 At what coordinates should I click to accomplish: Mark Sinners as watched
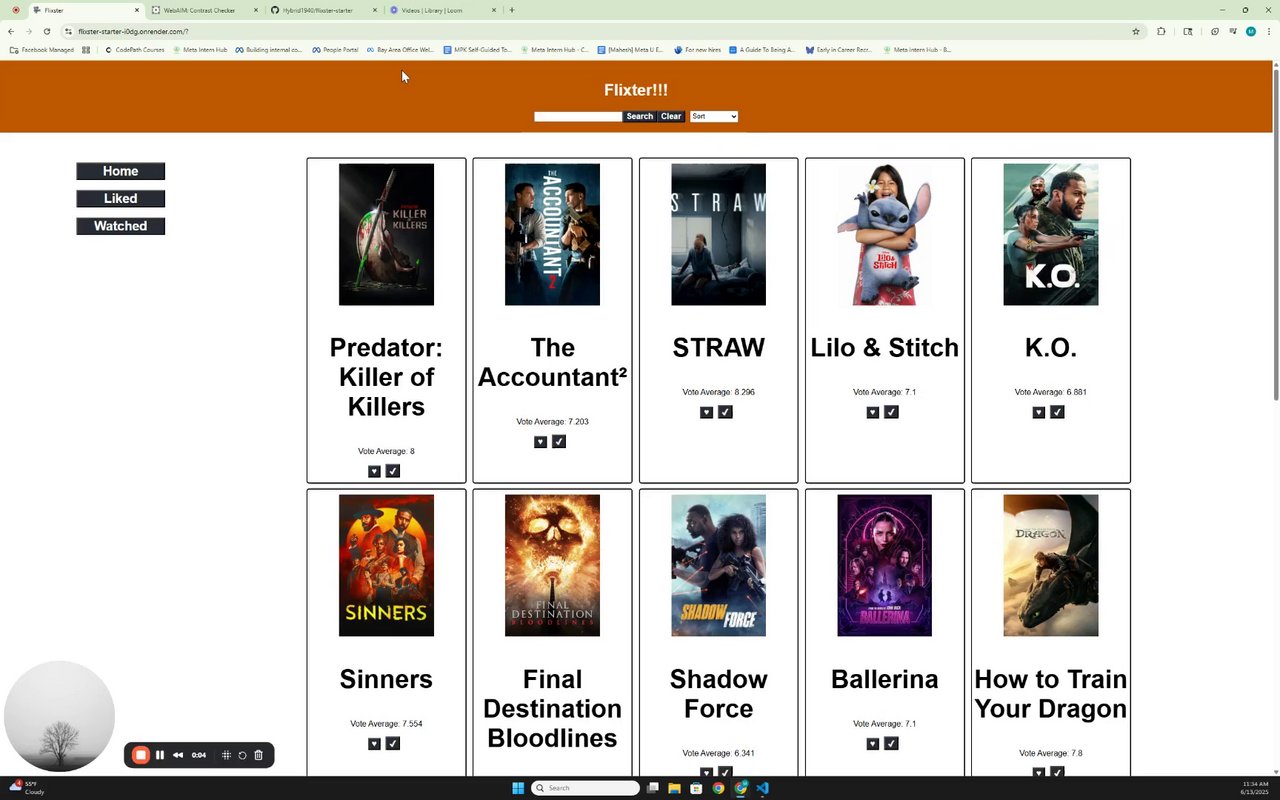point(393,744)
